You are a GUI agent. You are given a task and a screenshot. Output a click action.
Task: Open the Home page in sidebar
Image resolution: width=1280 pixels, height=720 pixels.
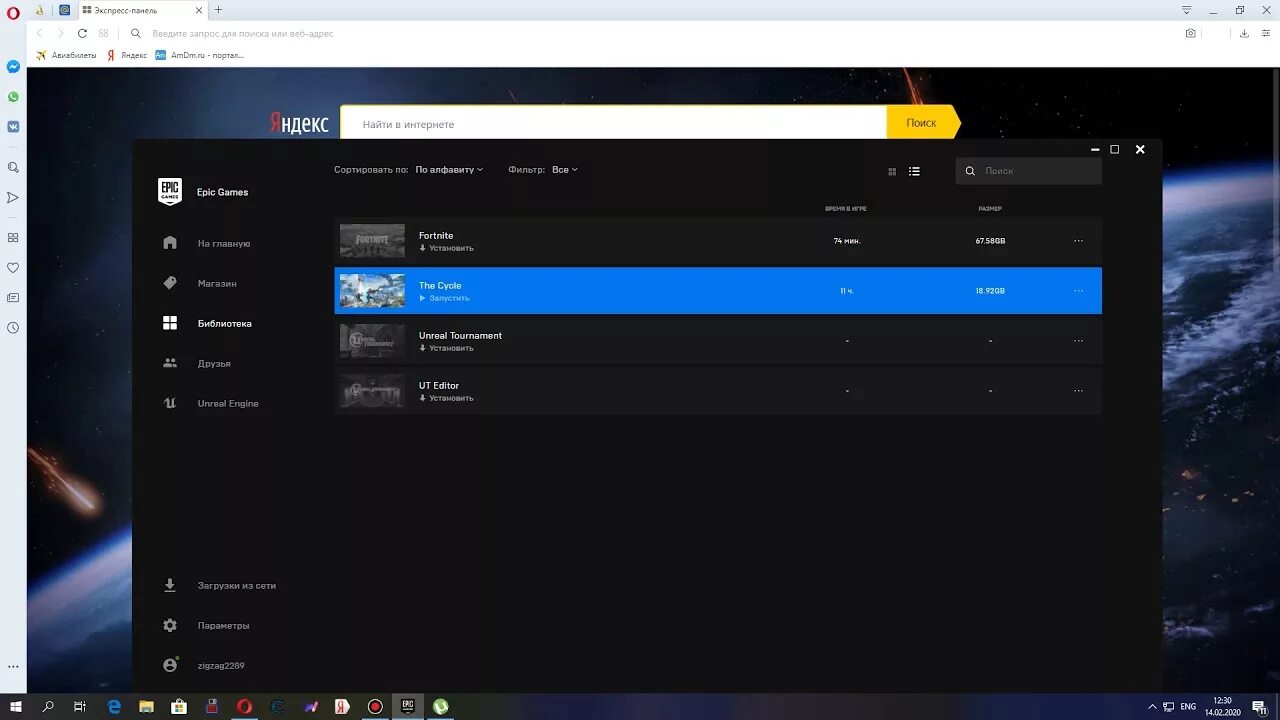pyautogui.click(x=207, y=243)
